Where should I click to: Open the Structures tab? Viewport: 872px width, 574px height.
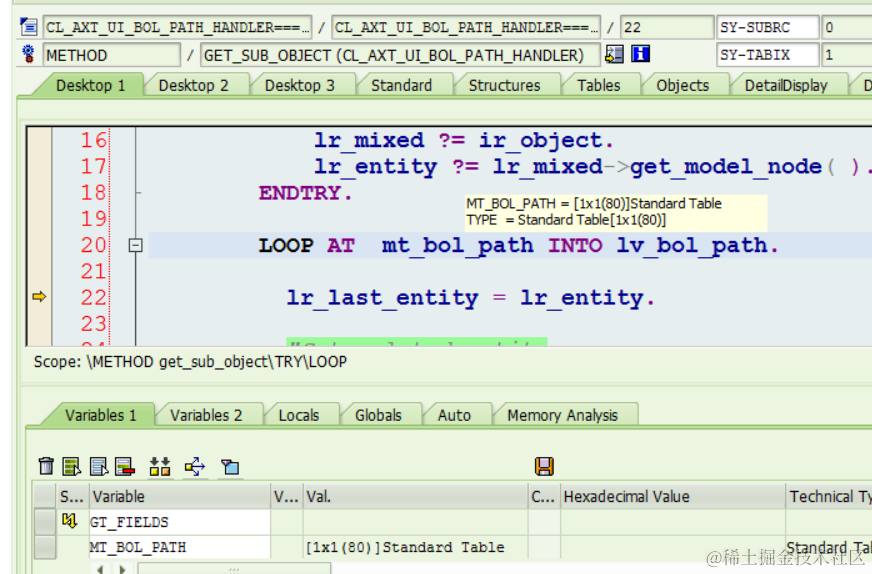click(x=504, y=85)
